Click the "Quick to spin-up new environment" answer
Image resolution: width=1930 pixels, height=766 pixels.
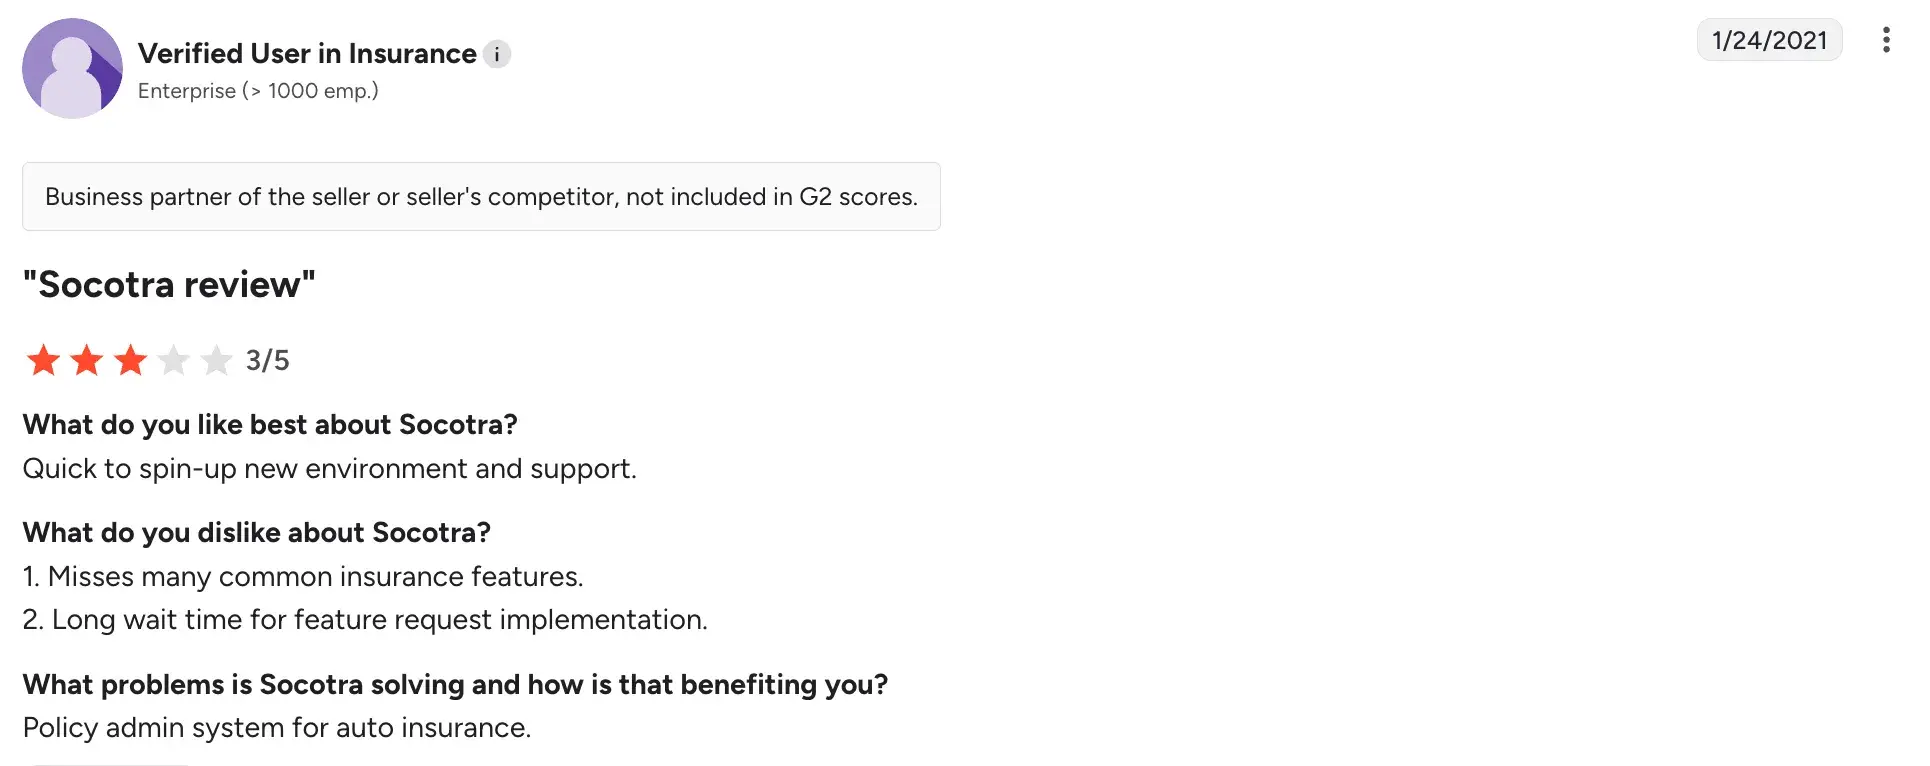pos(329,469)
